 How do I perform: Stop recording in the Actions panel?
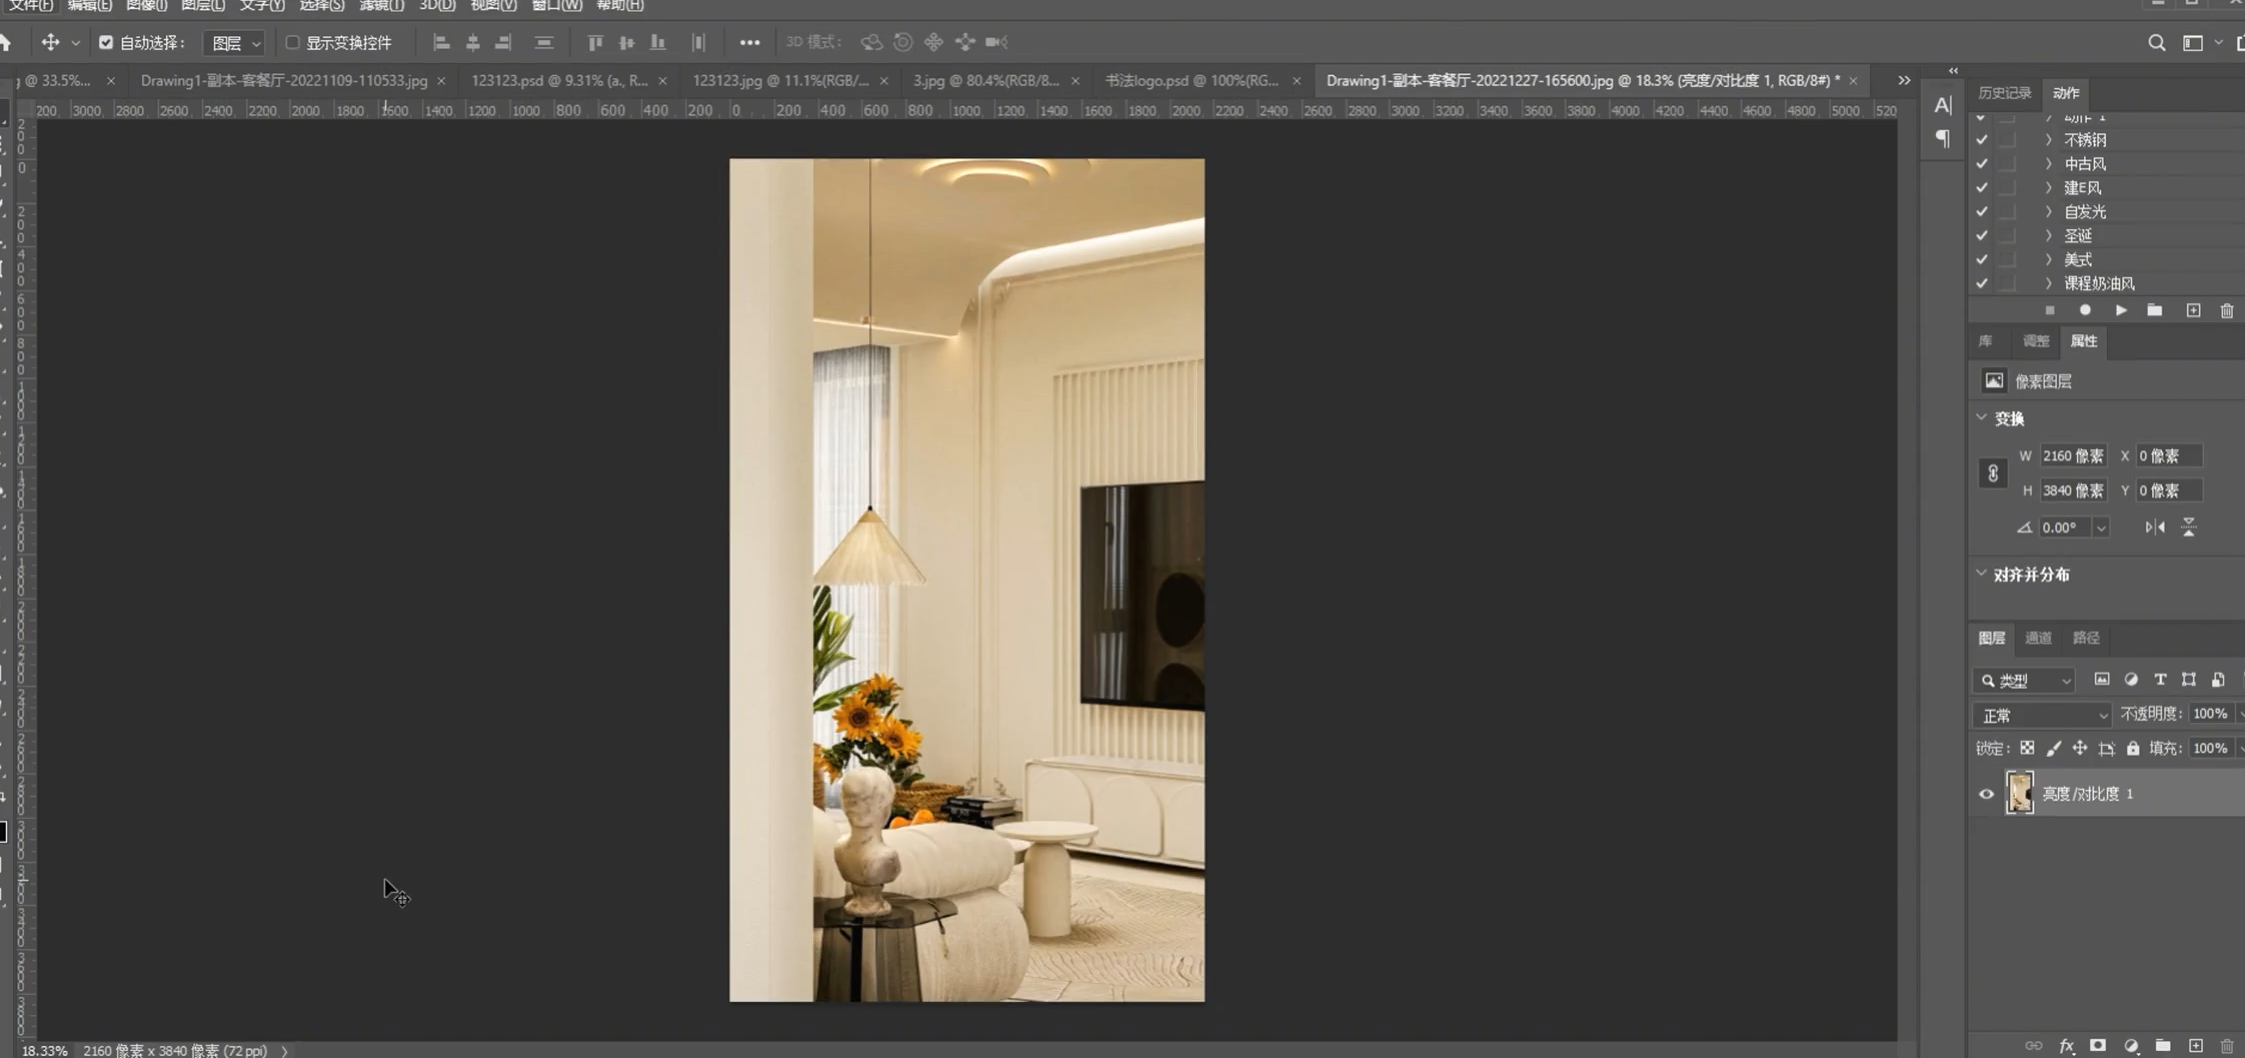[2050, 311]
